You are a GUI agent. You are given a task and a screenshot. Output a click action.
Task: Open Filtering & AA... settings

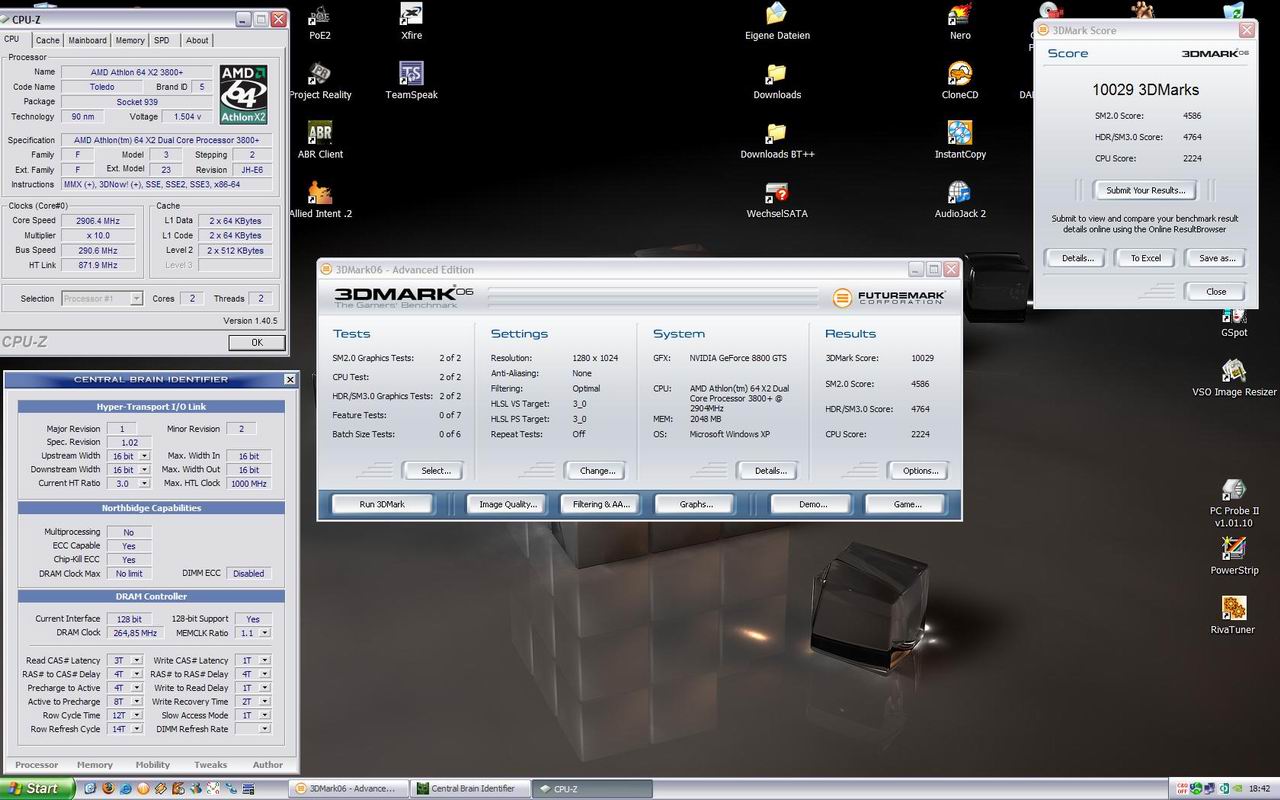tap(601, 504)
